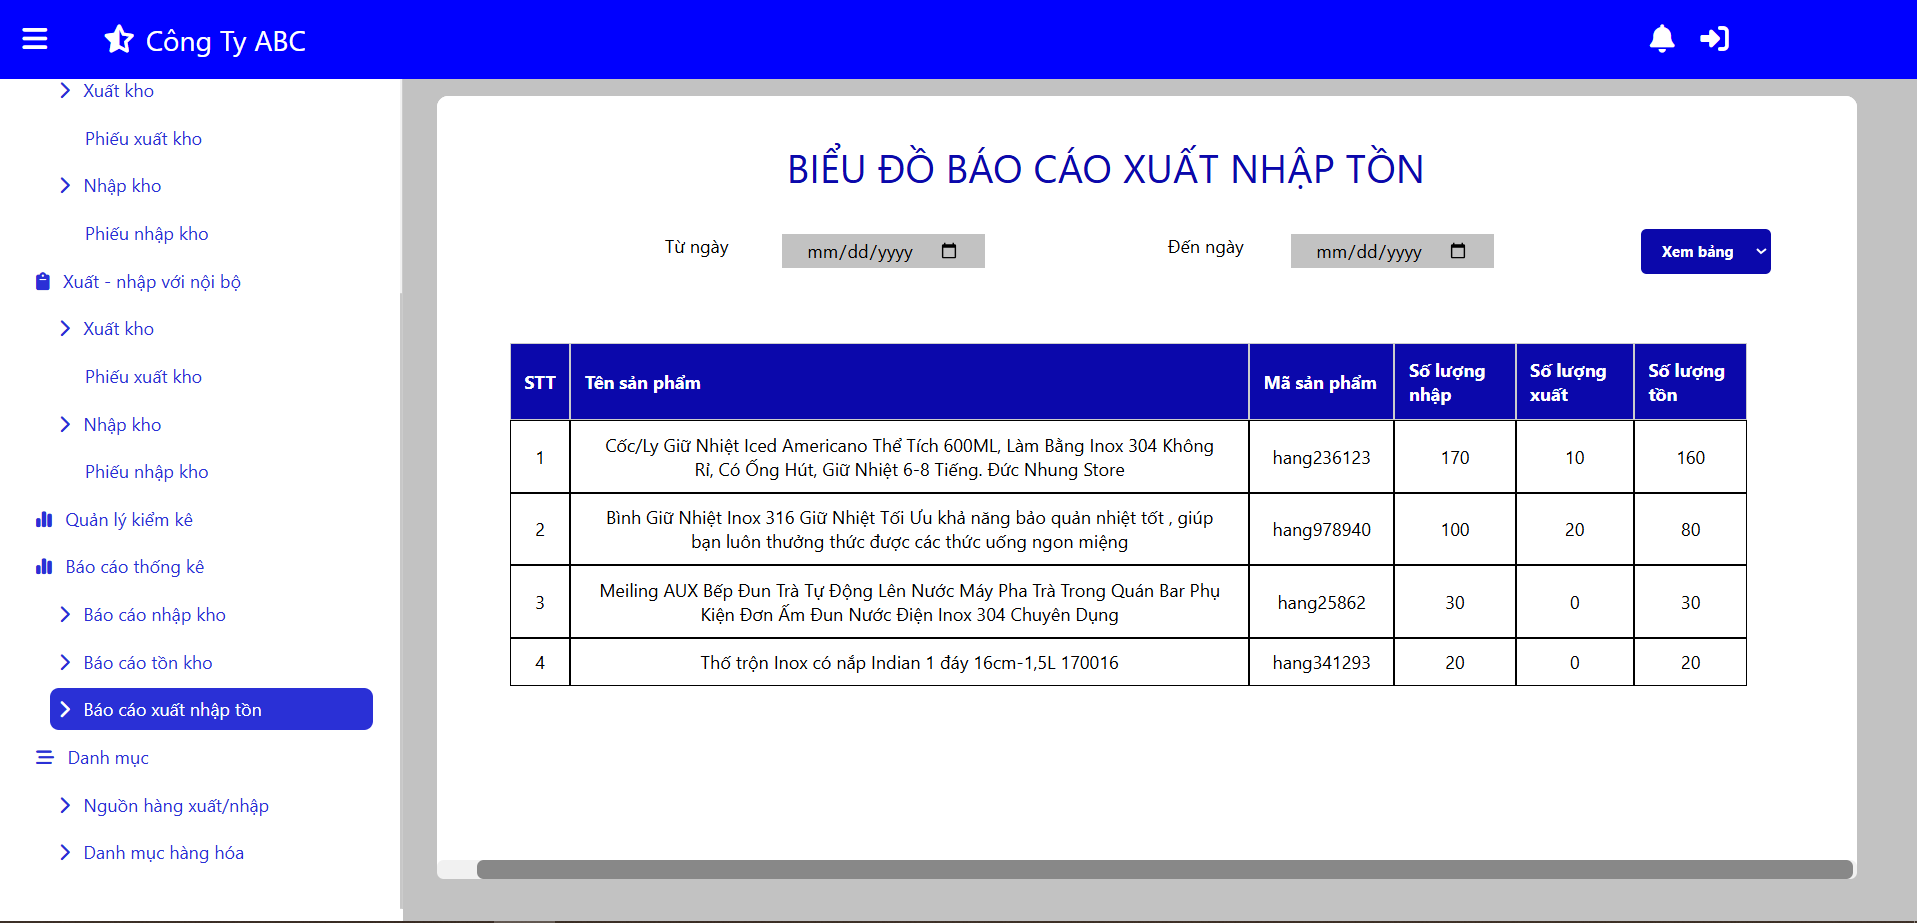This screenshot has height=923, width=1917.
Task: Open the Xem bảng dropdown arrow
Action: click(x=1760, y=252)
